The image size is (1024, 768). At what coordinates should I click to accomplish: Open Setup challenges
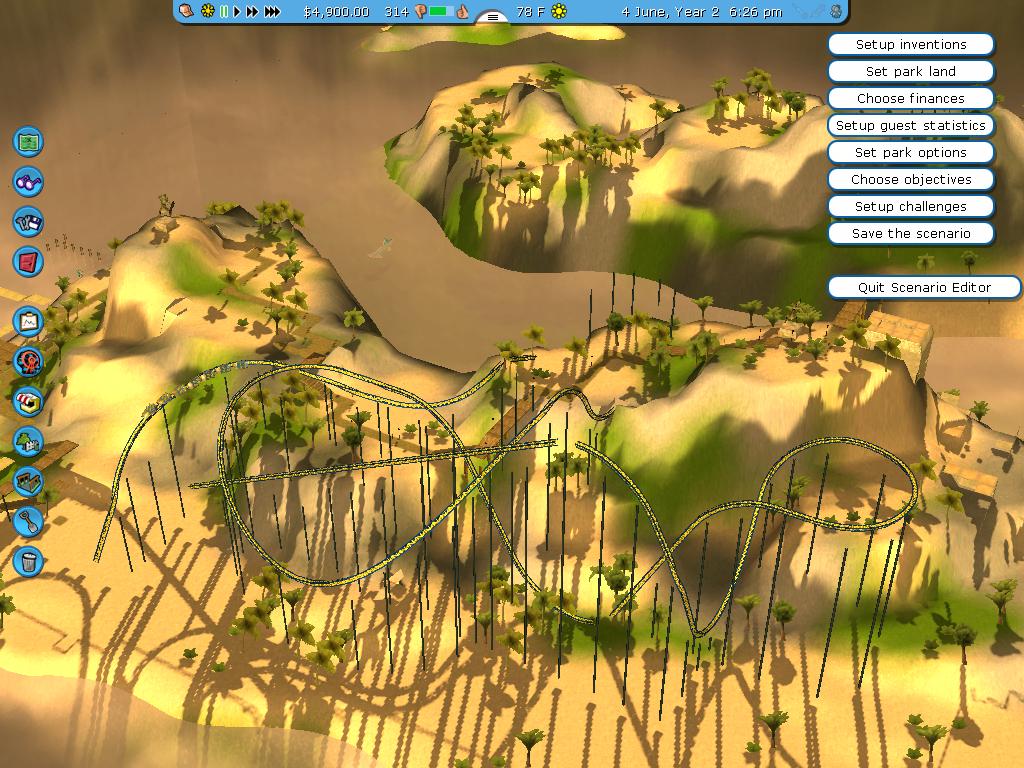(911, 206)
